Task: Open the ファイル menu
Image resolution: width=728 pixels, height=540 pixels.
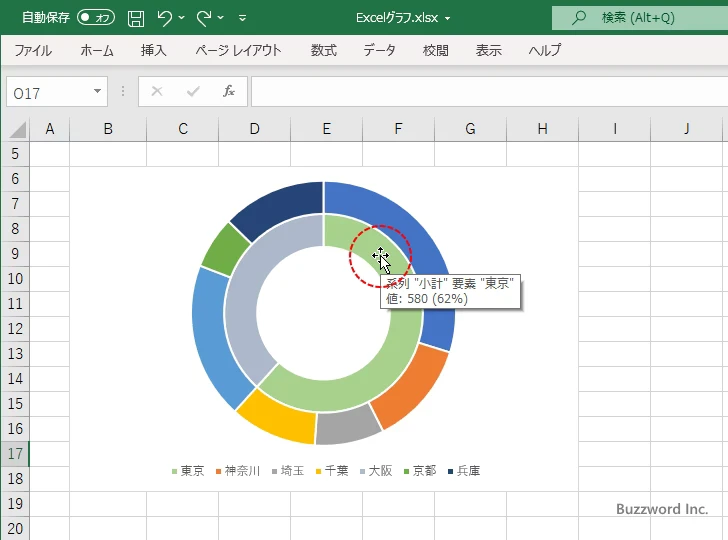Action: (33, 50)
